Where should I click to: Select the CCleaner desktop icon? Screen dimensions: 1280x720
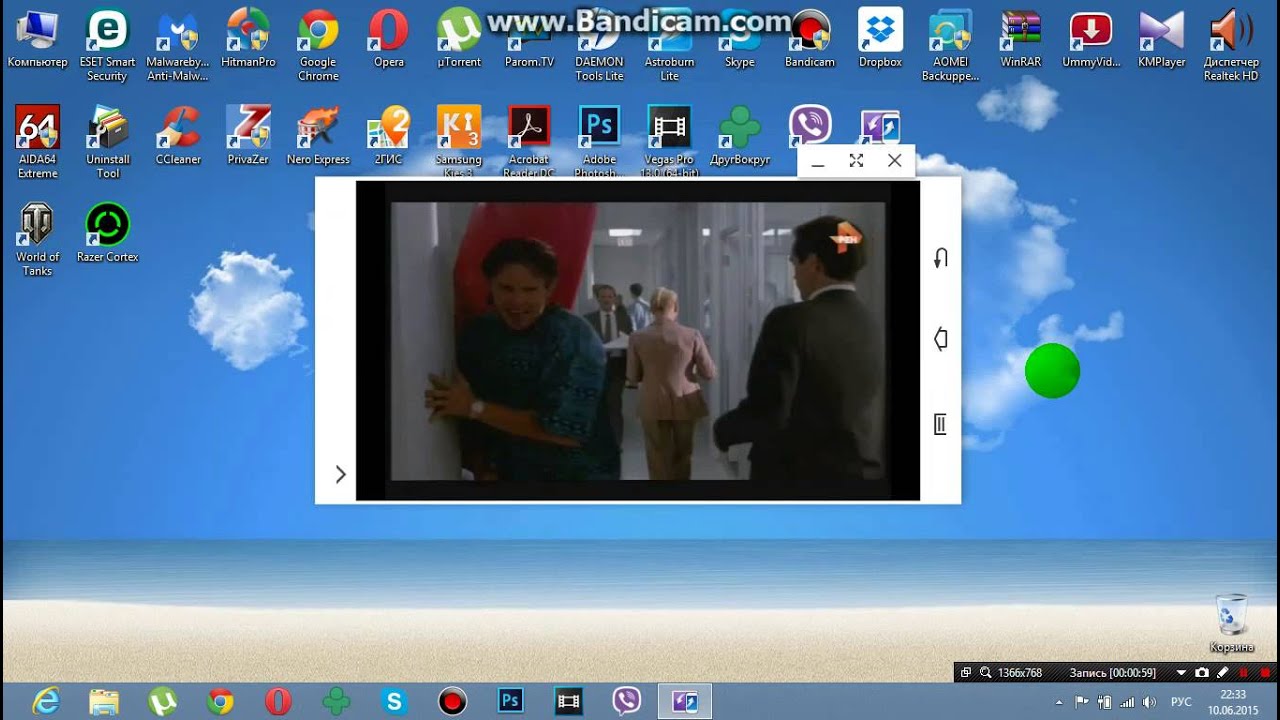click(x=178, y=136)
